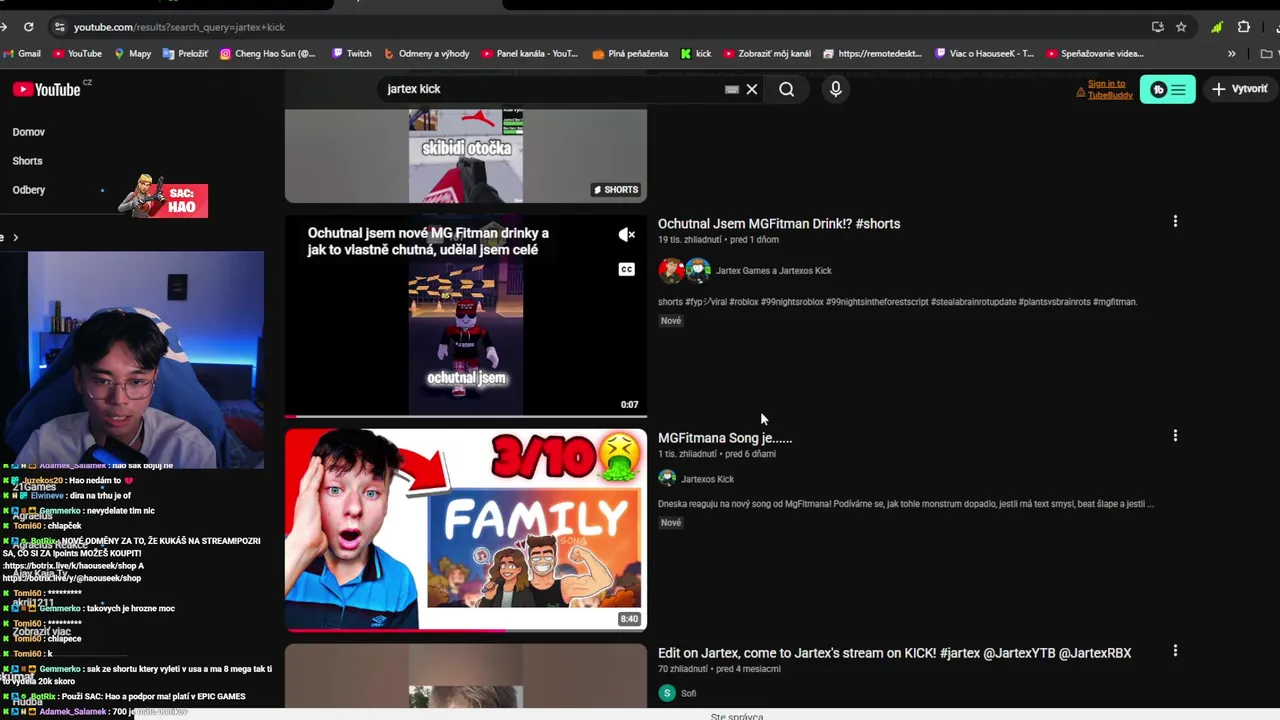
Task: Toggle captions CC on MGFitman preview
Action: [x=627, y=269]
